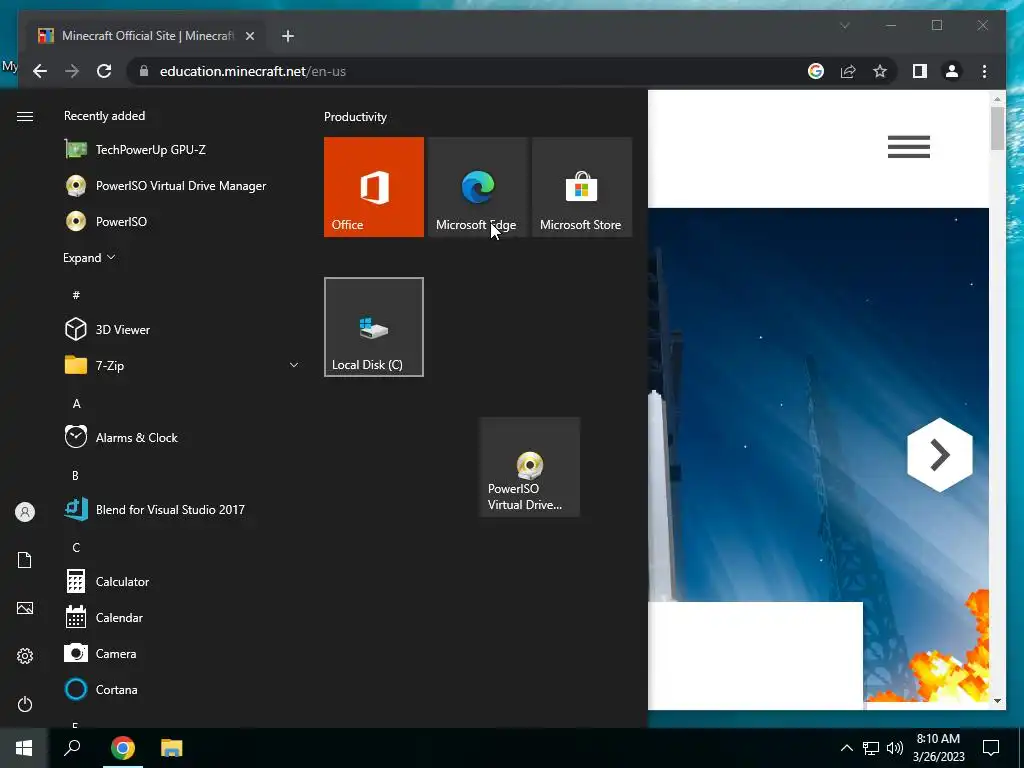Expand the recently added list
The image size is (1024, 768).
[89, 258]
